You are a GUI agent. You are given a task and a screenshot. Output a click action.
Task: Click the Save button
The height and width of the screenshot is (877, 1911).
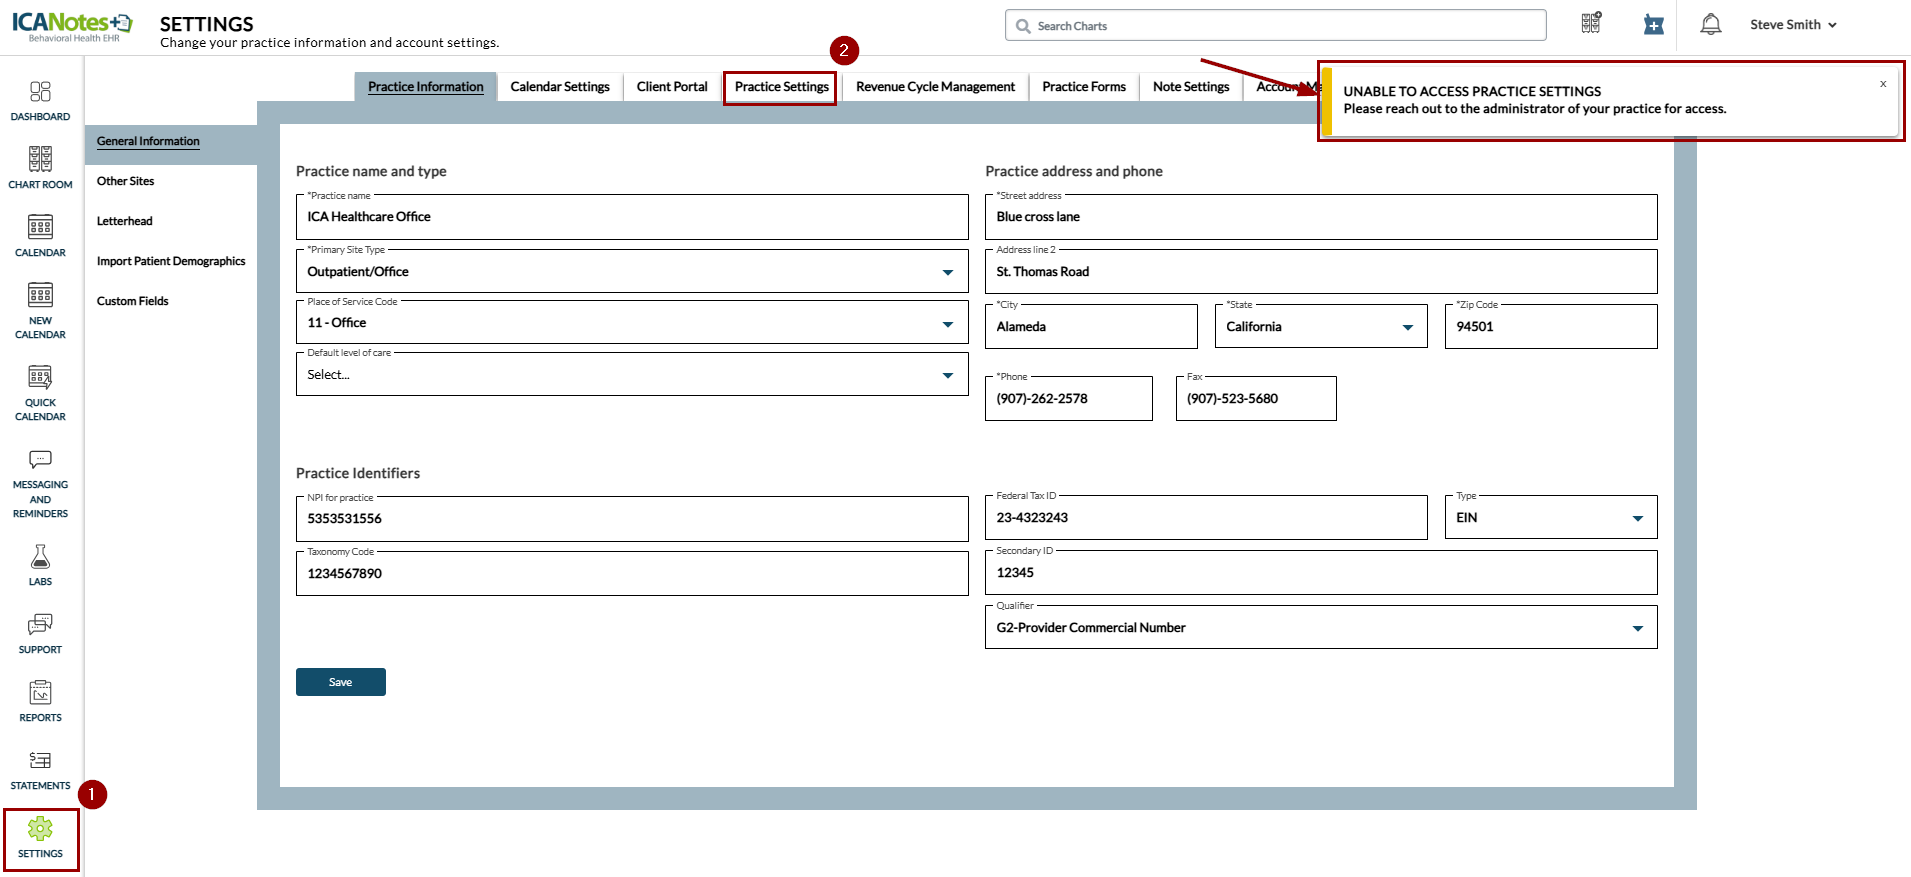[340, 682]
